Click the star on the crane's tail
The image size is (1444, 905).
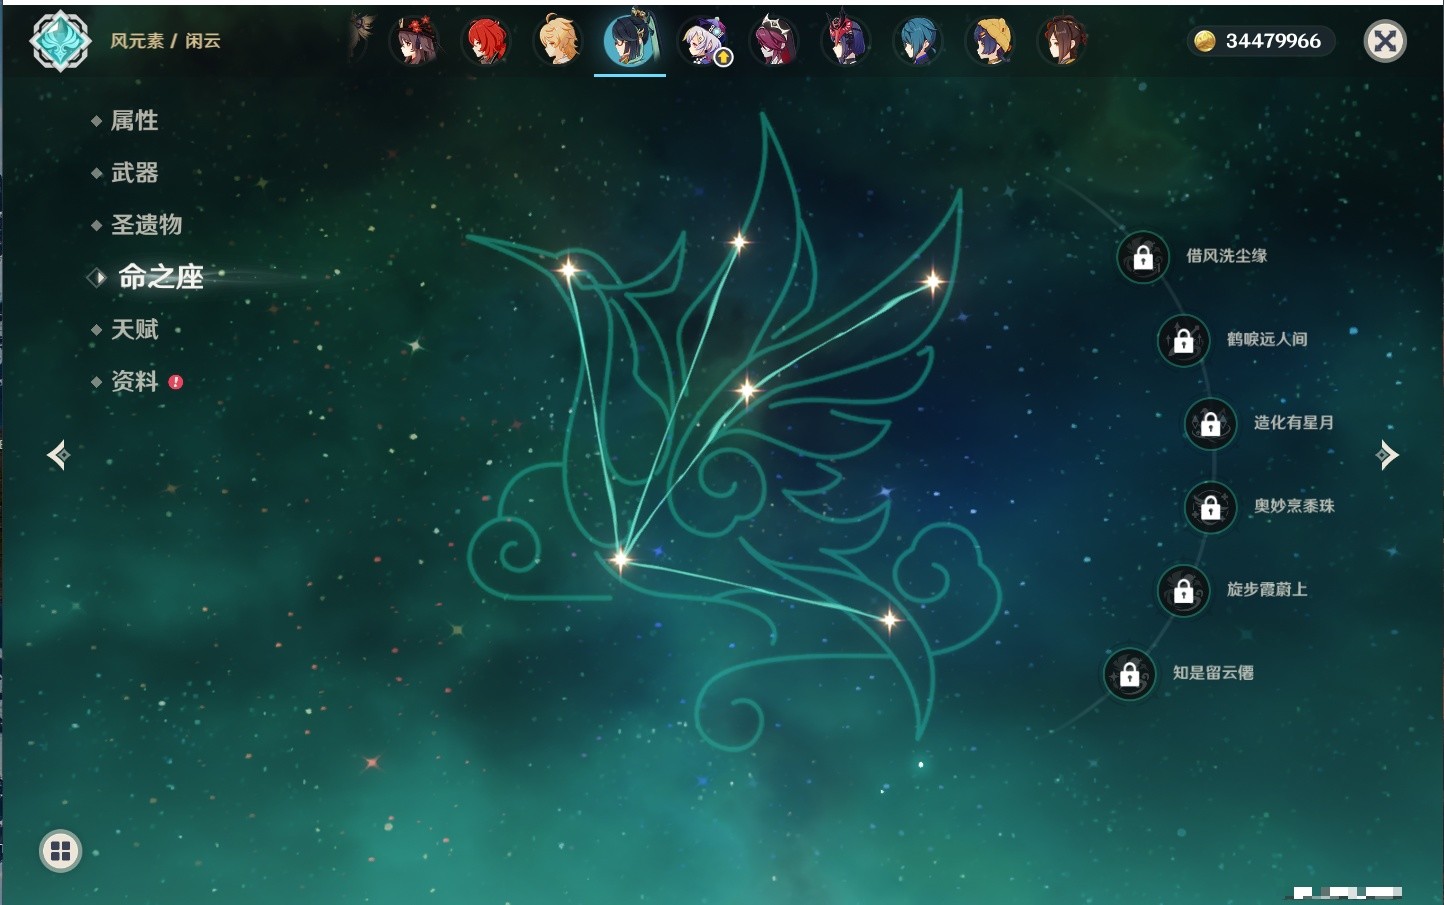coord(889,620)
